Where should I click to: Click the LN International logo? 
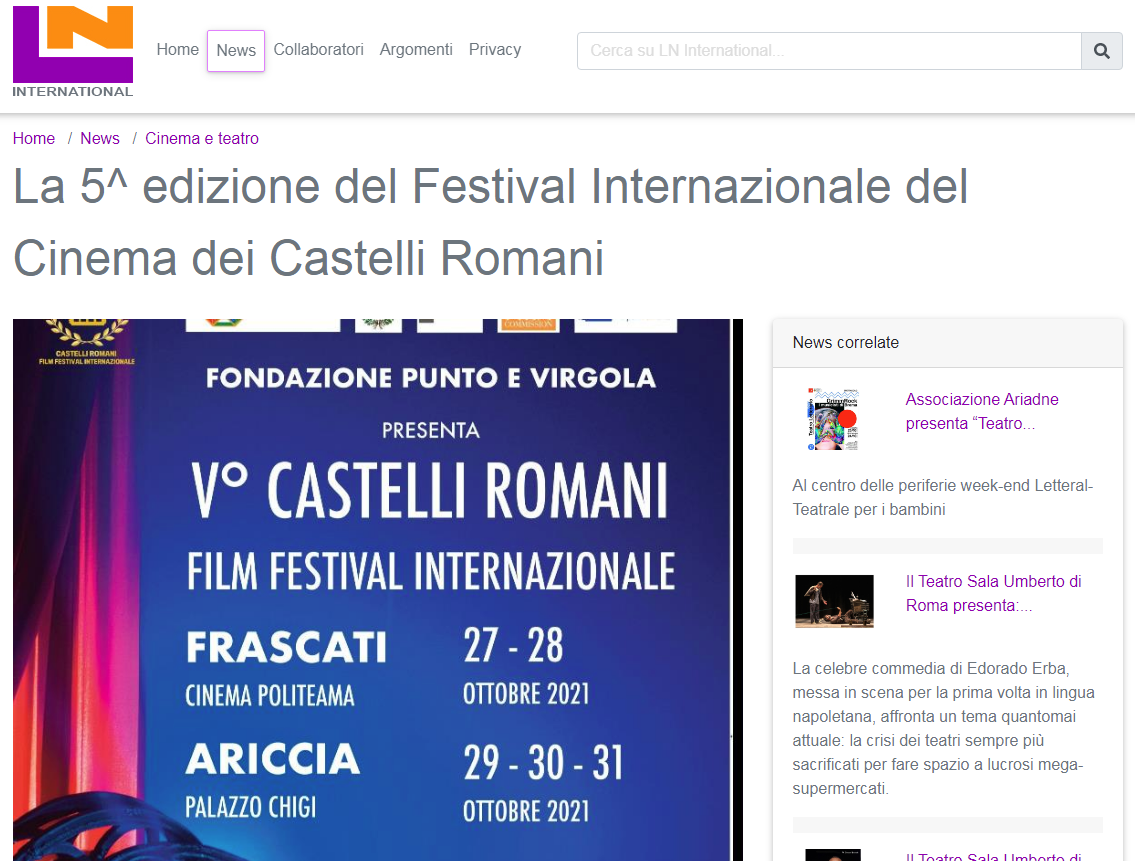72,51
